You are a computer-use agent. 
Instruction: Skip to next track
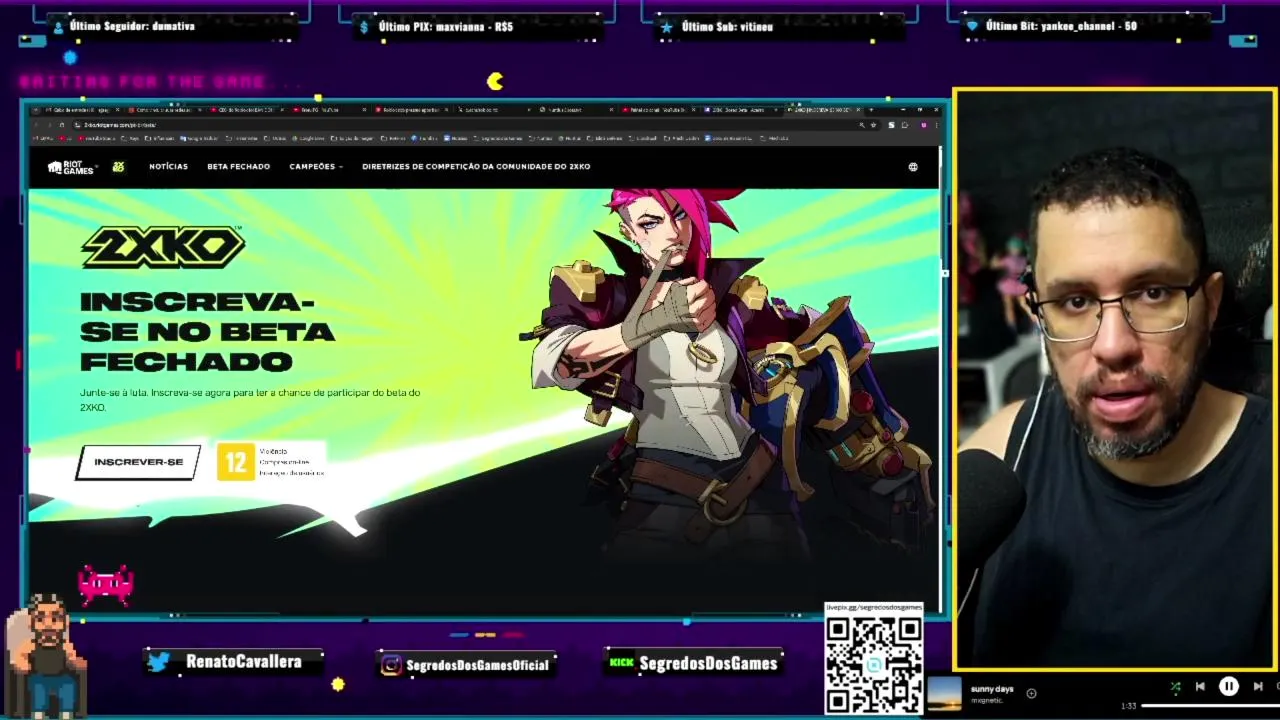coord(1257,687)
